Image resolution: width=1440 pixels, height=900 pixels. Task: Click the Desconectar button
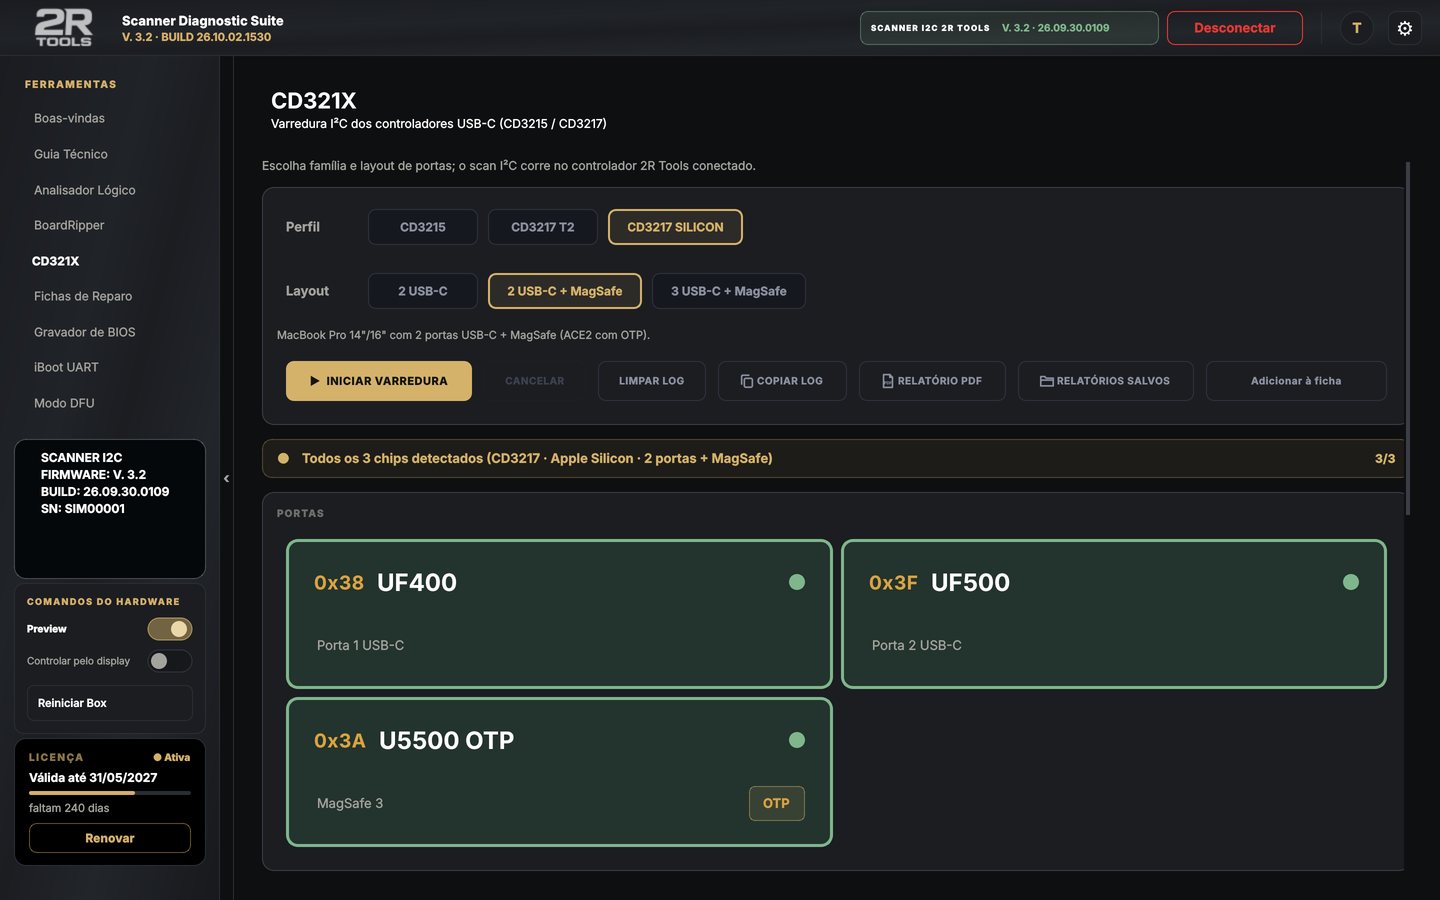(x=1234, y=28)
